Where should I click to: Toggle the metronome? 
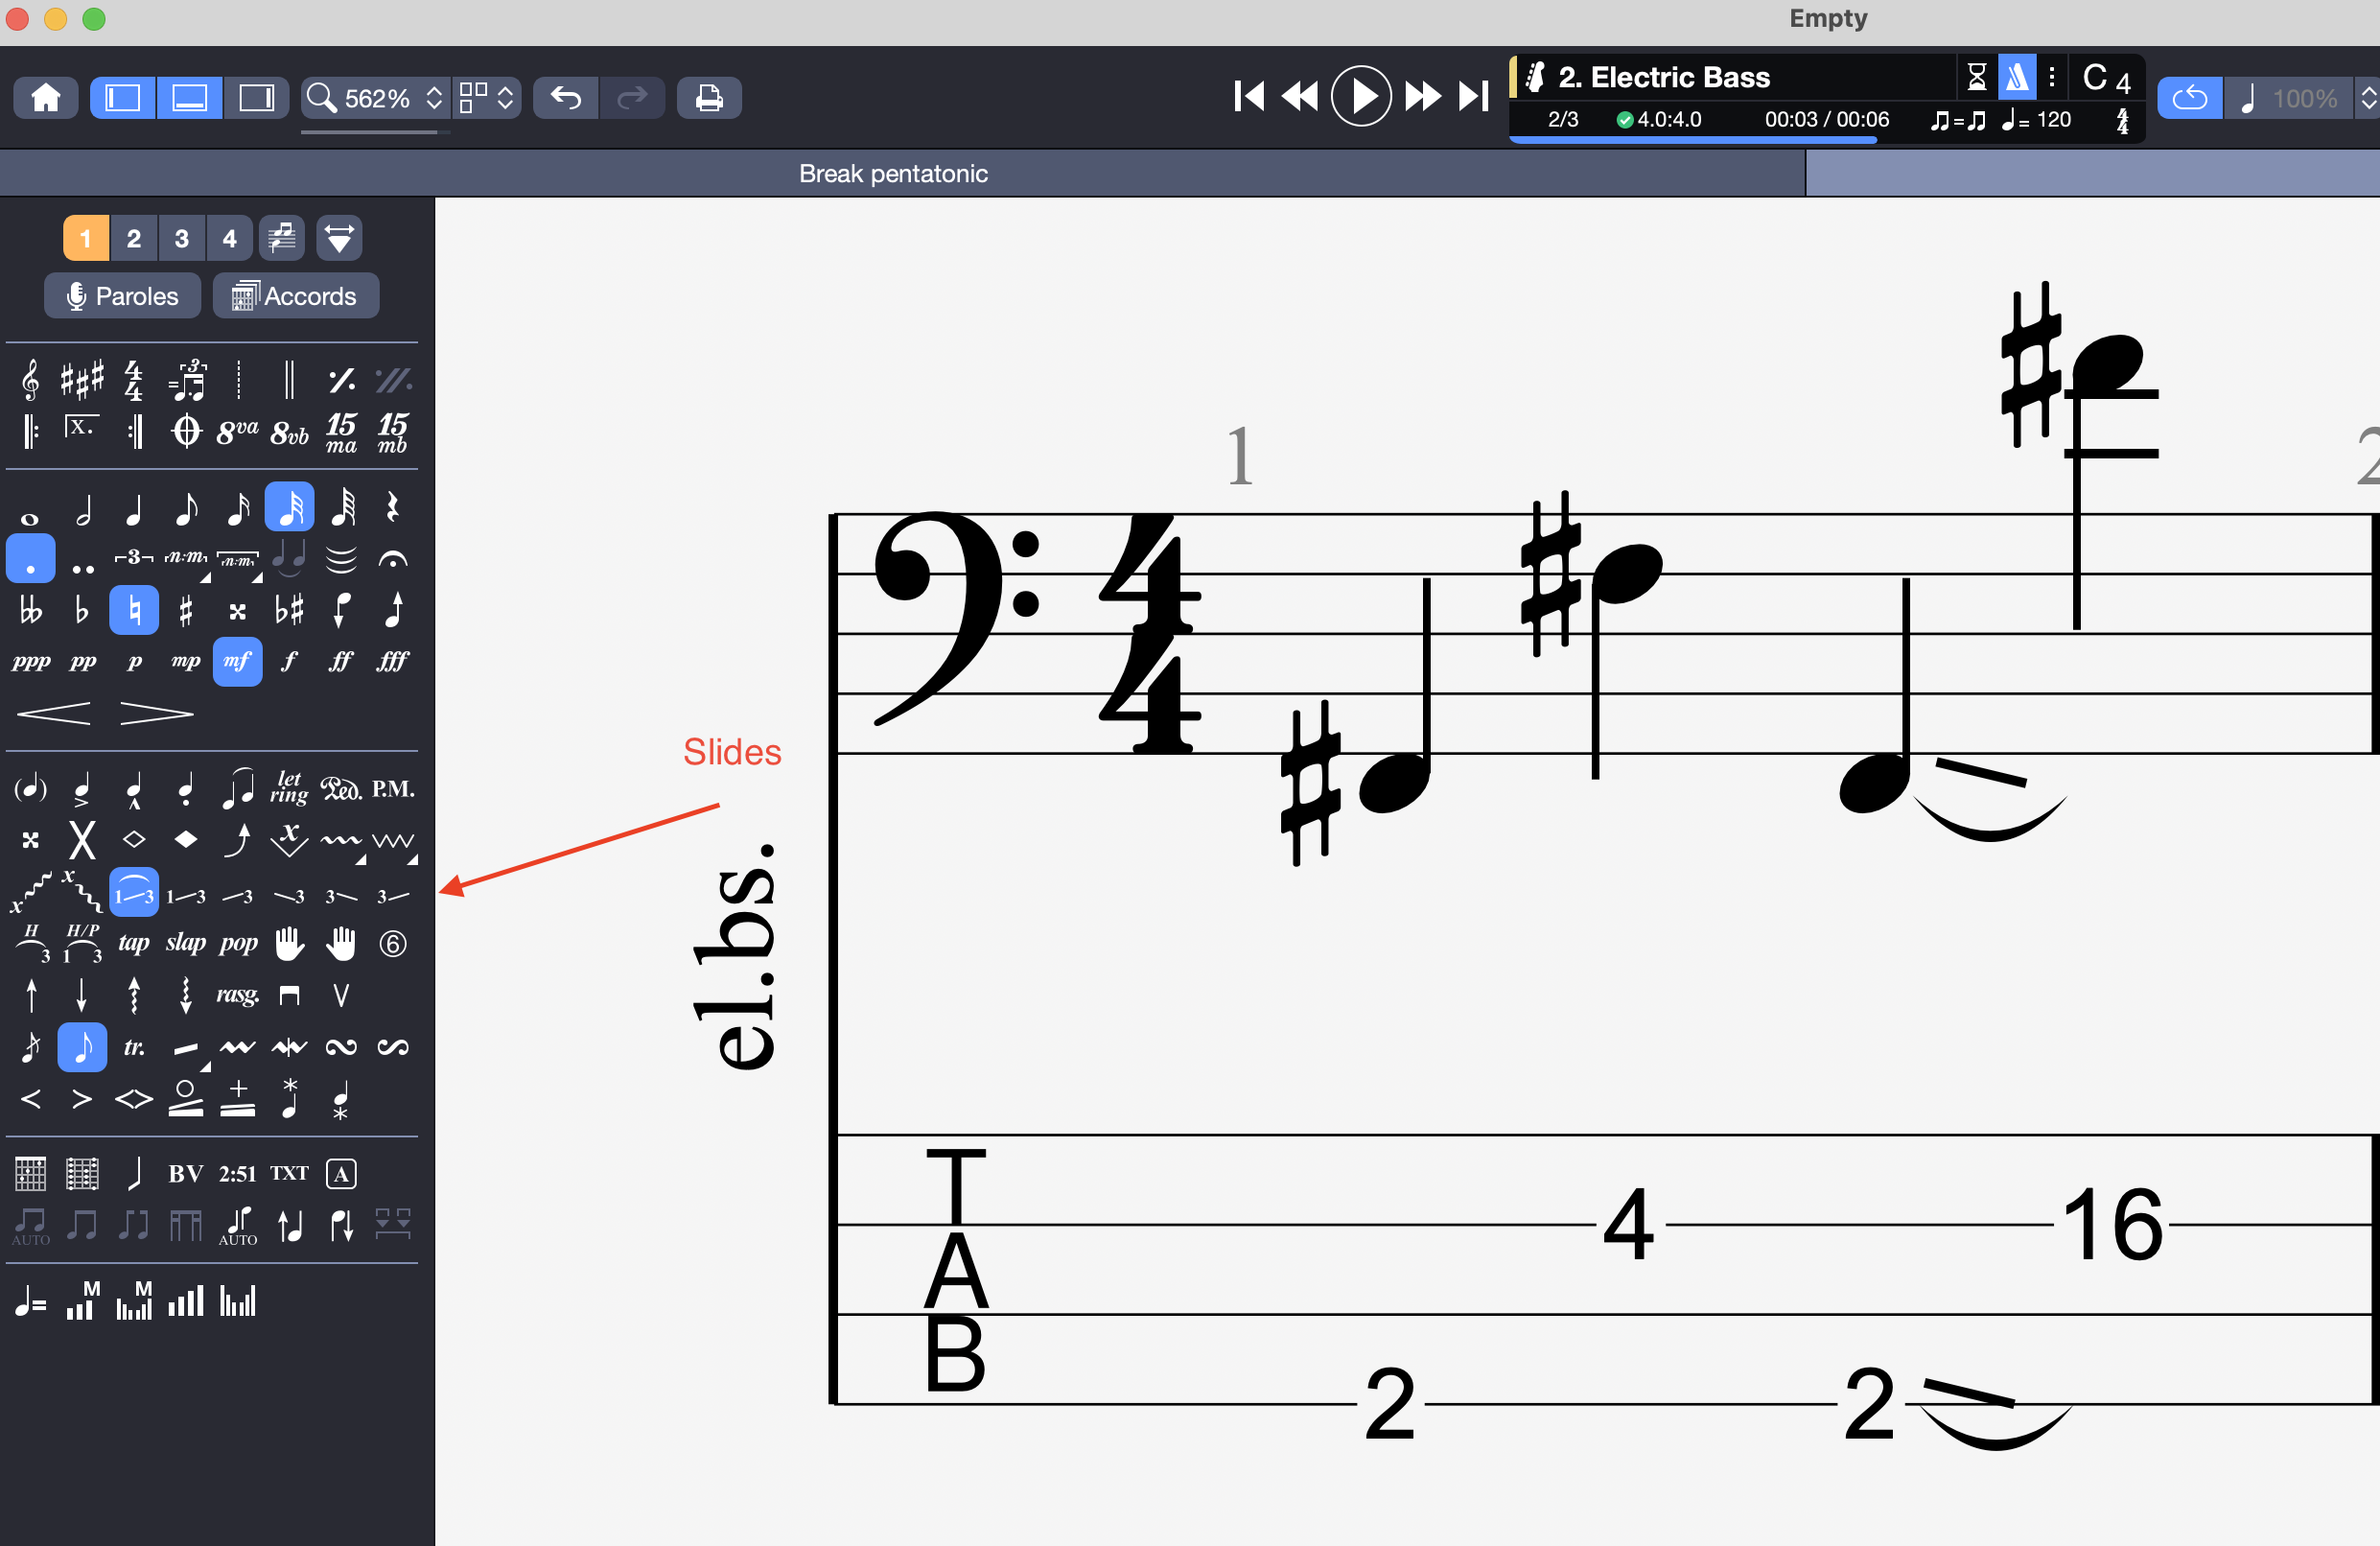(x=2017, y=77)
